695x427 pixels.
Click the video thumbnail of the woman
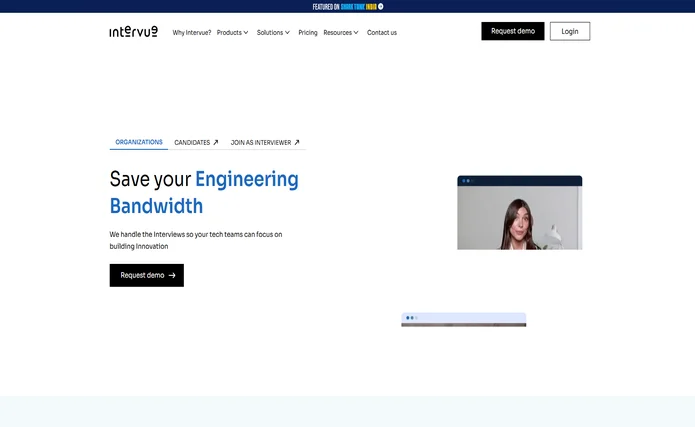click(x=519, y=217)
